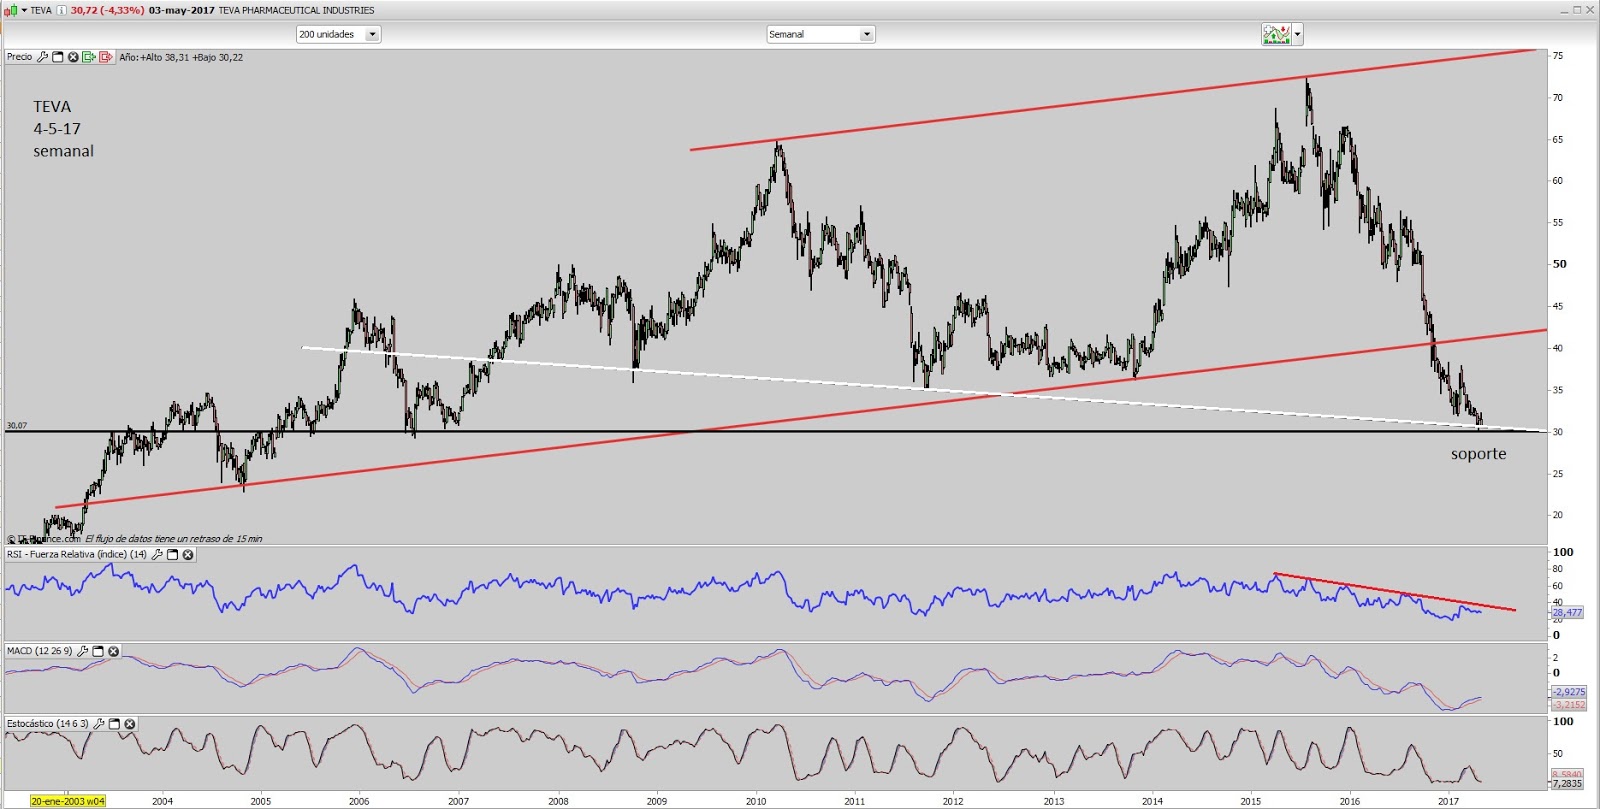
Task: Click the candlestick chart type icon
Action: coord(11,10)
